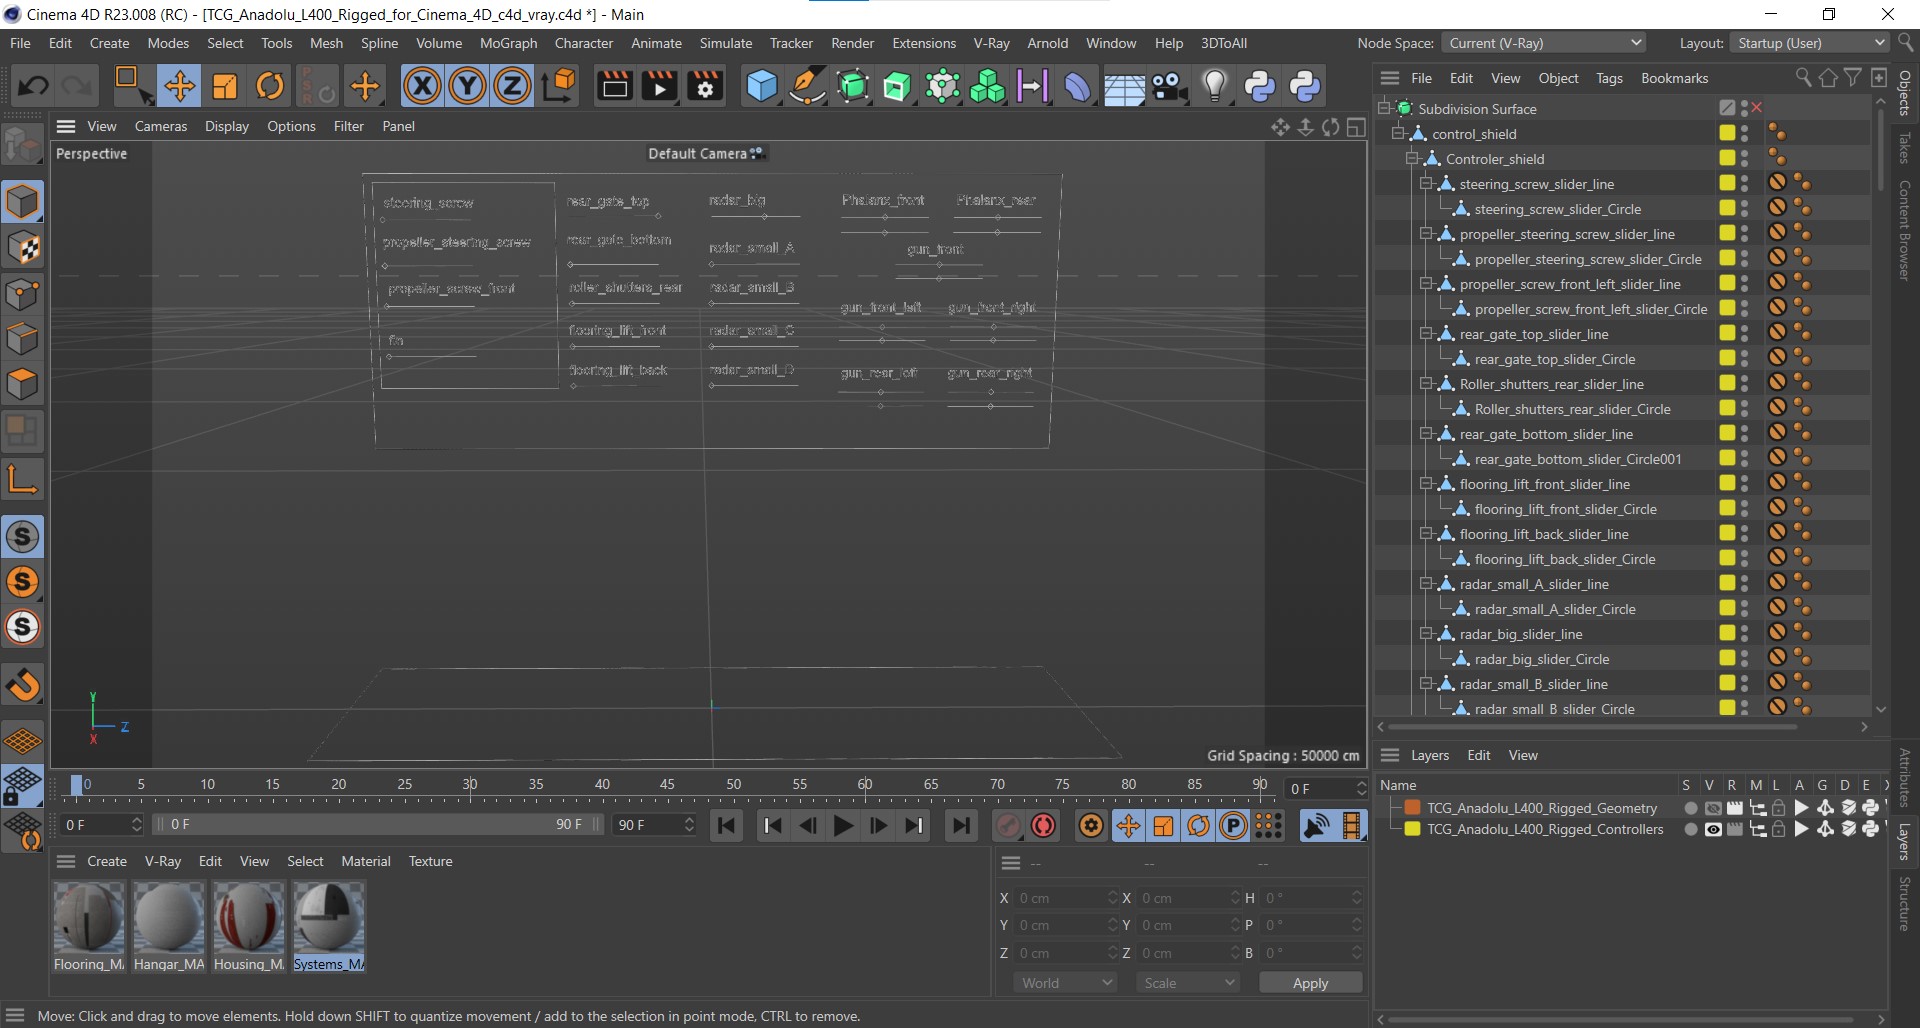Image resolution: width=1920 pixels, height=1028 pixels.
Task: Click the Spline Pen tool icon
Action: click(807, 86)
